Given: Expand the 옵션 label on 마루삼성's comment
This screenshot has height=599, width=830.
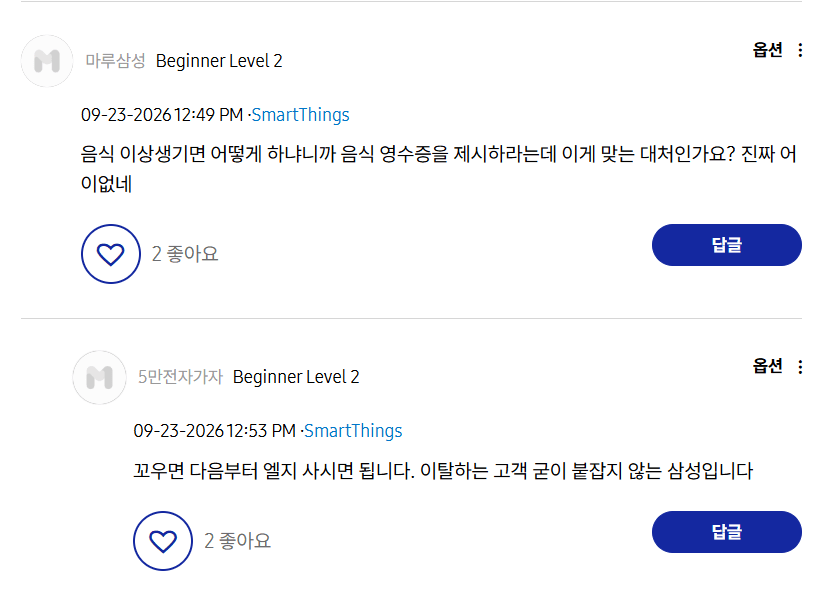Looking at the screenshot, I should tap(768, 50).
